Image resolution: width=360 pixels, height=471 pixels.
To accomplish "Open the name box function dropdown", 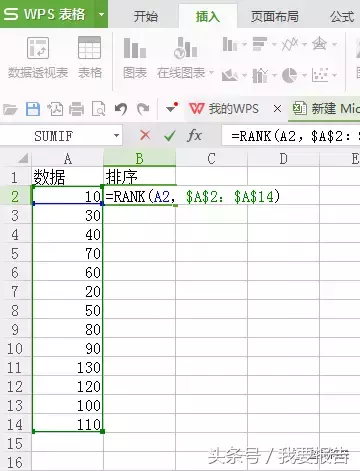I will 116,136.
